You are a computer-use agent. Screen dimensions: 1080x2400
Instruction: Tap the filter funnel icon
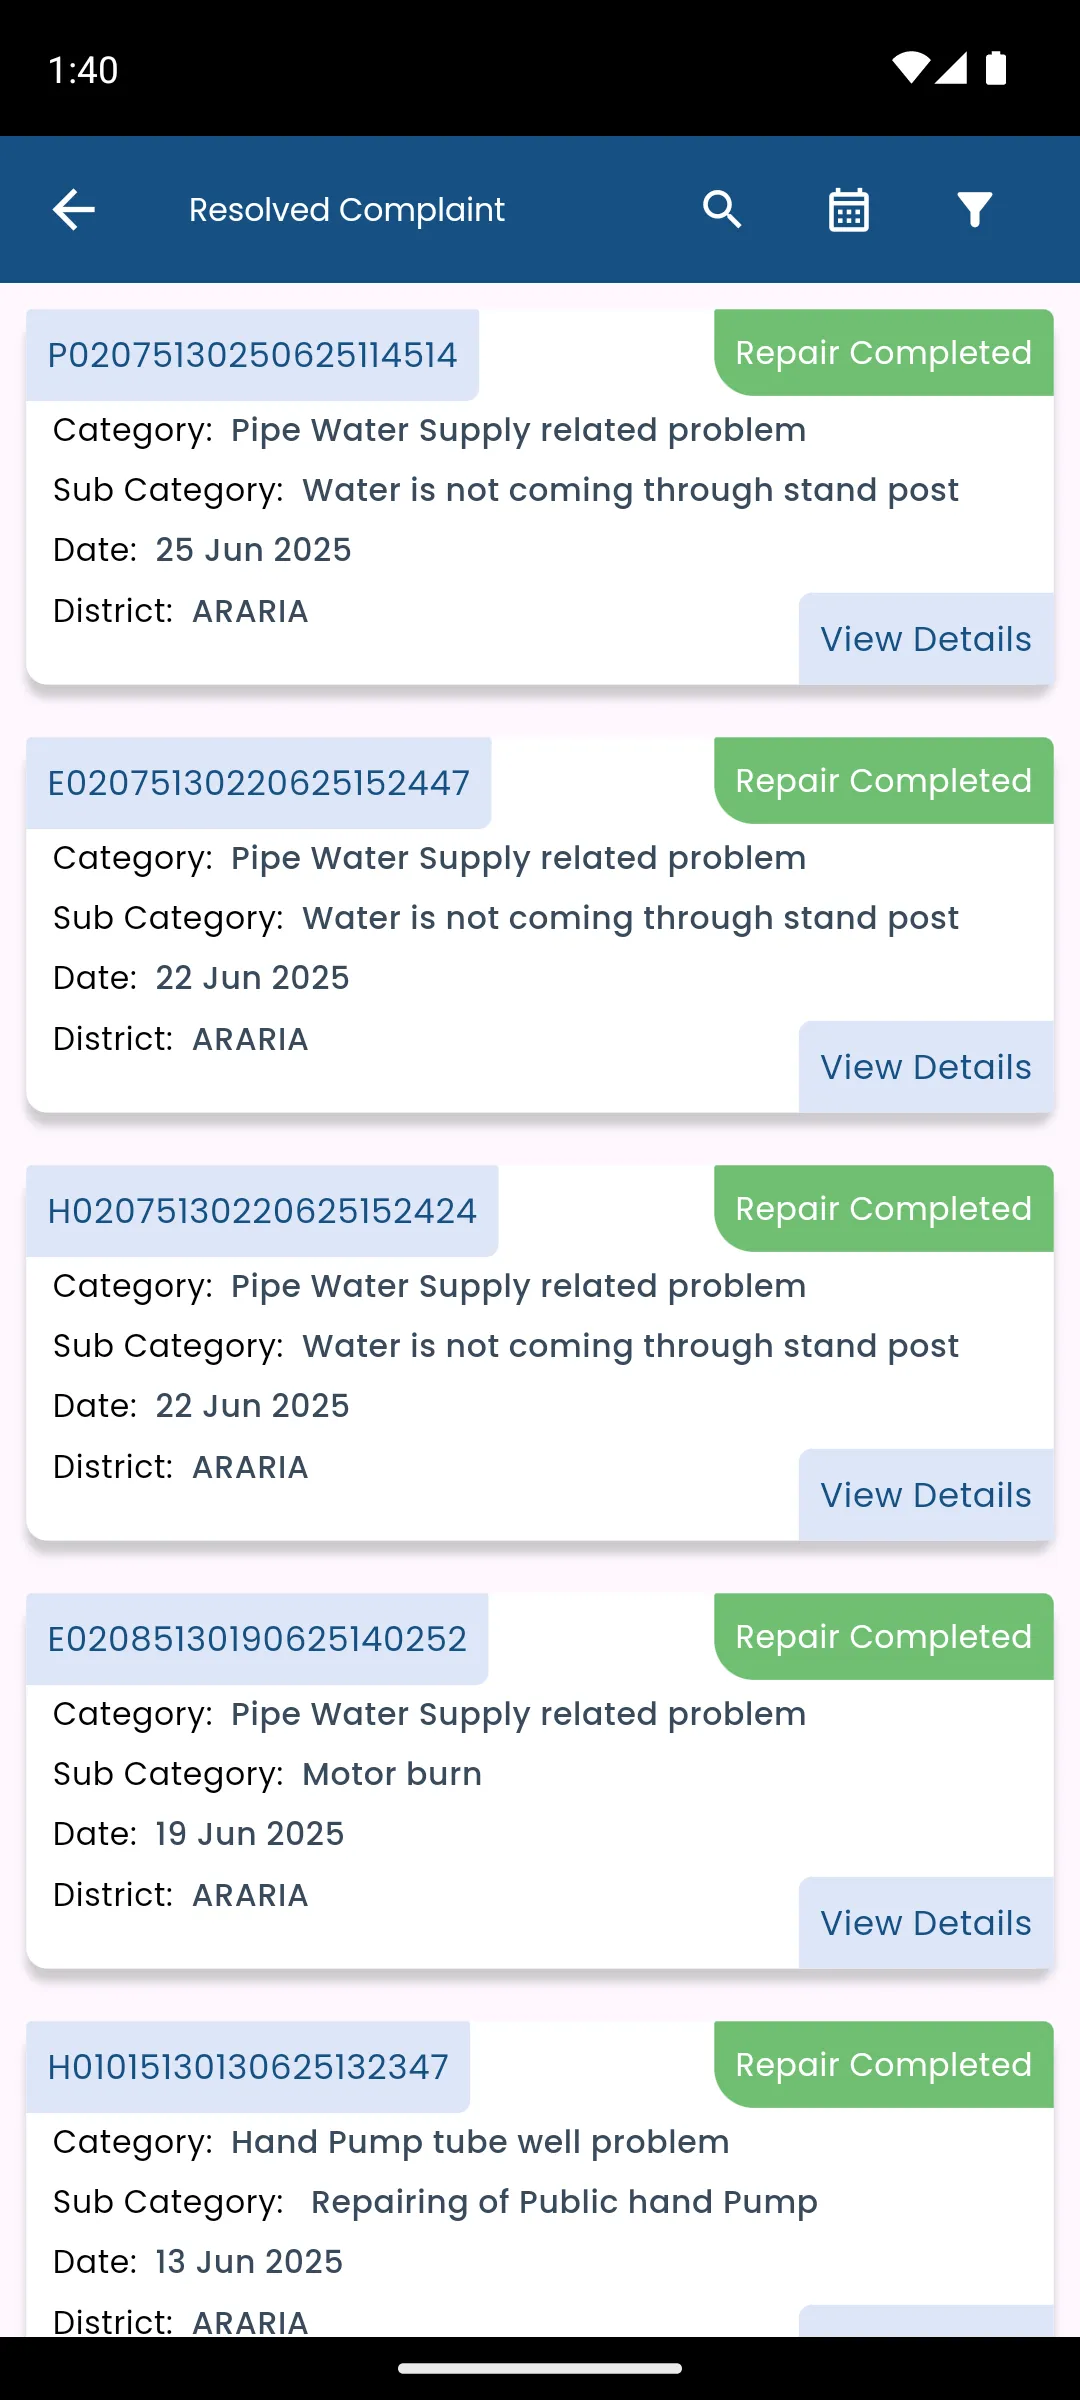click(974, 210)
